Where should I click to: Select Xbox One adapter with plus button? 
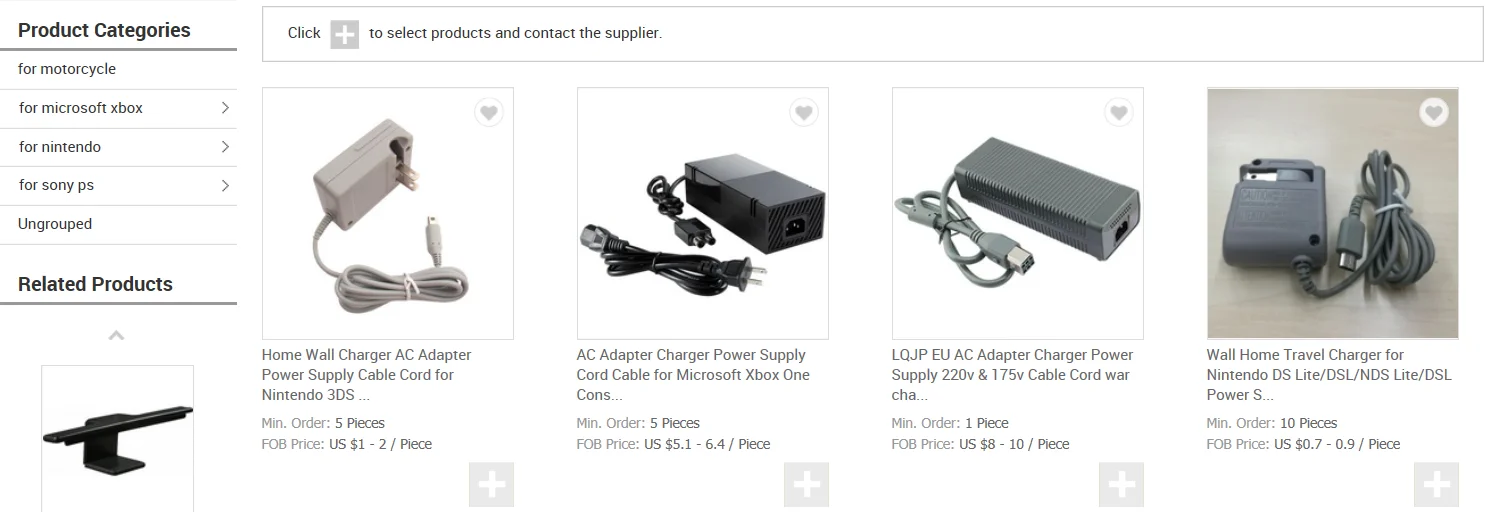pos(806,485)
